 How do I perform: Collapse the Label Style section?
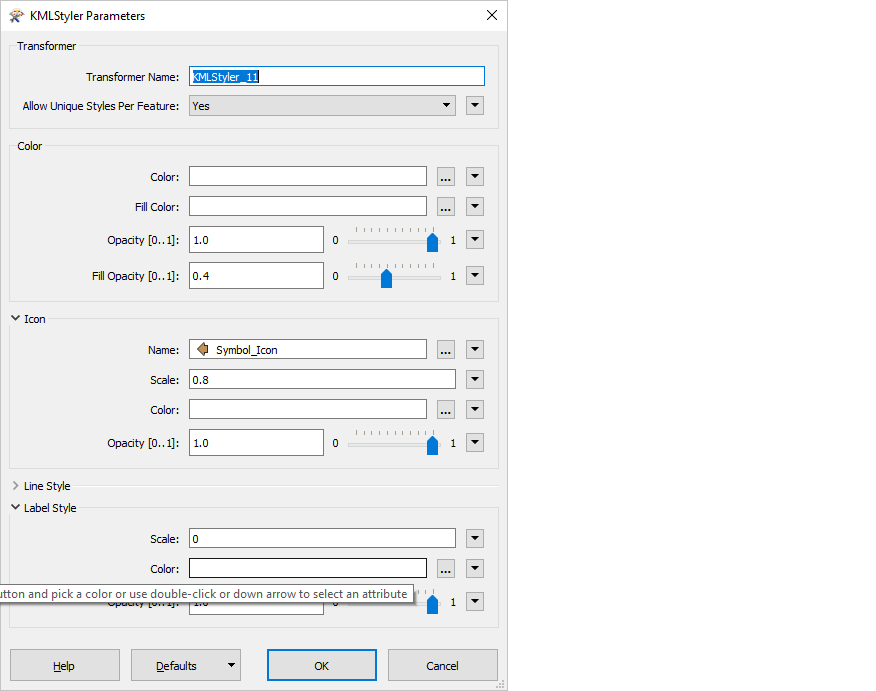point(16,508)
